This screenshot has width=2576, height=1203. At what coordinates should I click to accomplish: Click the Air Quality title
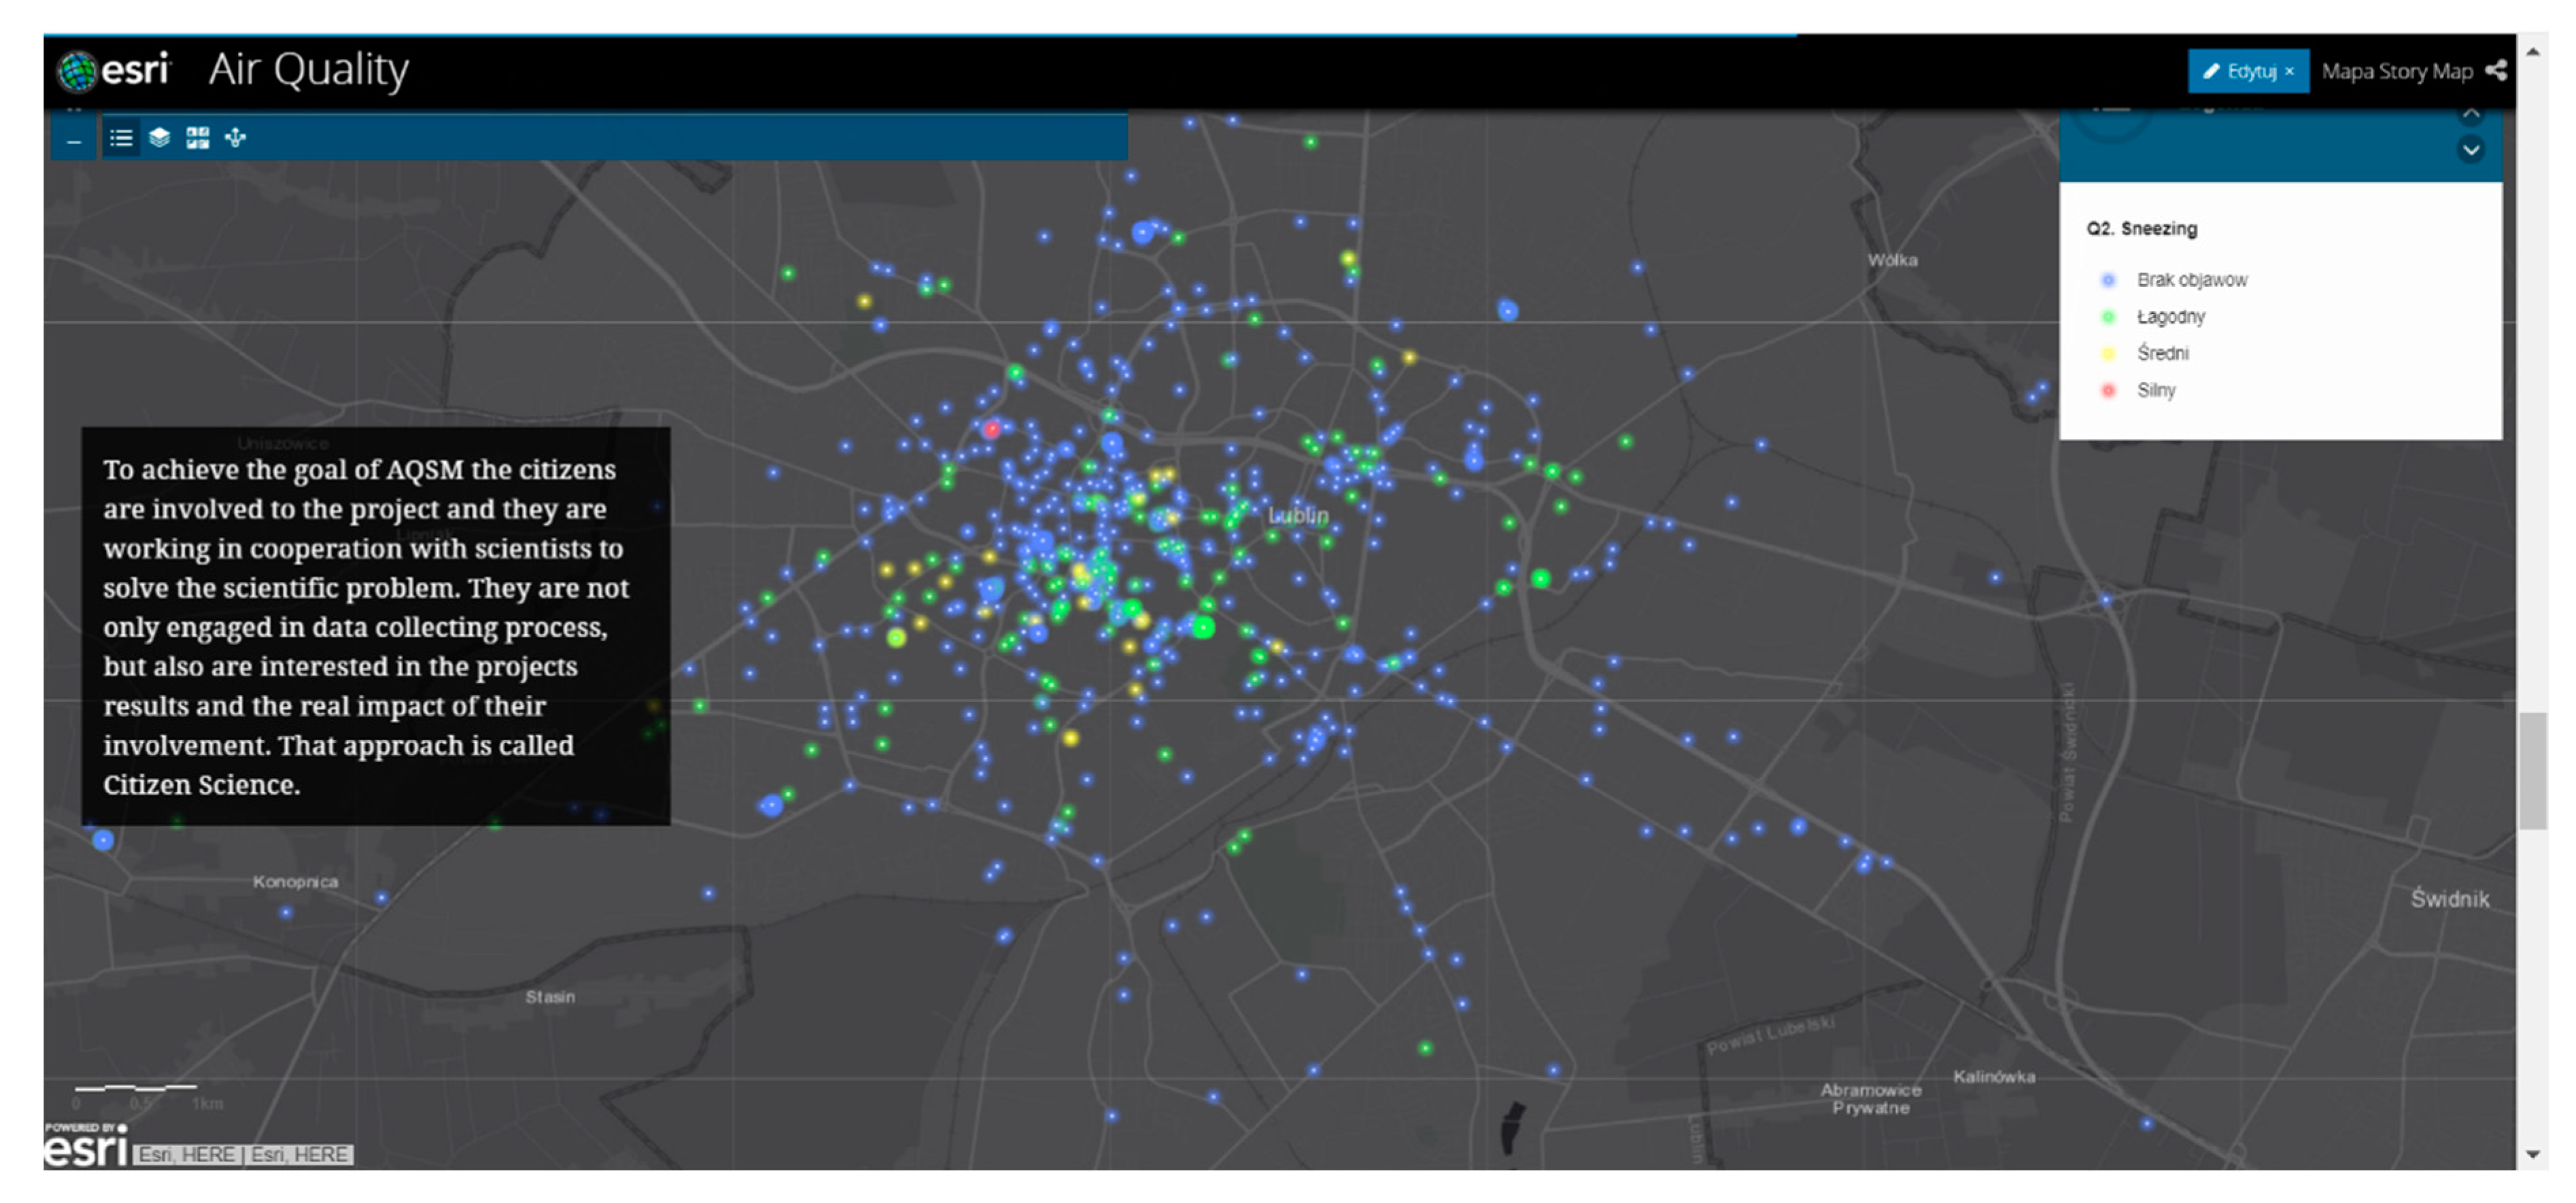[x=308, y=70]
